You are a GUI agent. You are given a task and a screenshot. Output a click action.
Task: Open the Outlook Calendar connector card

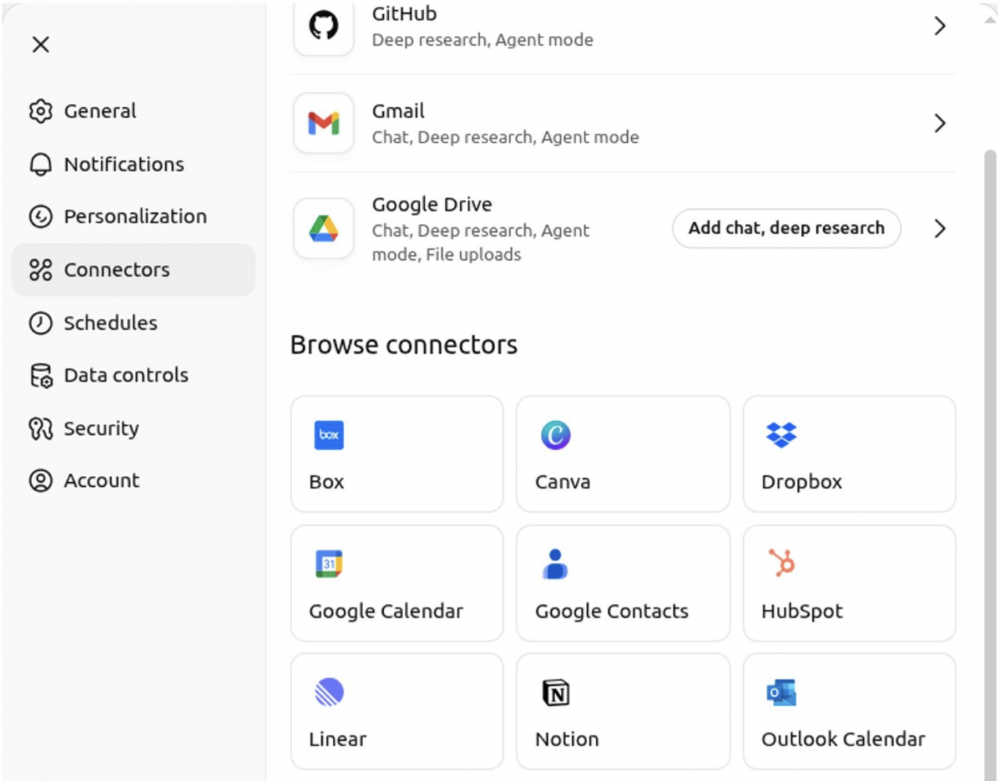[848, 711]
